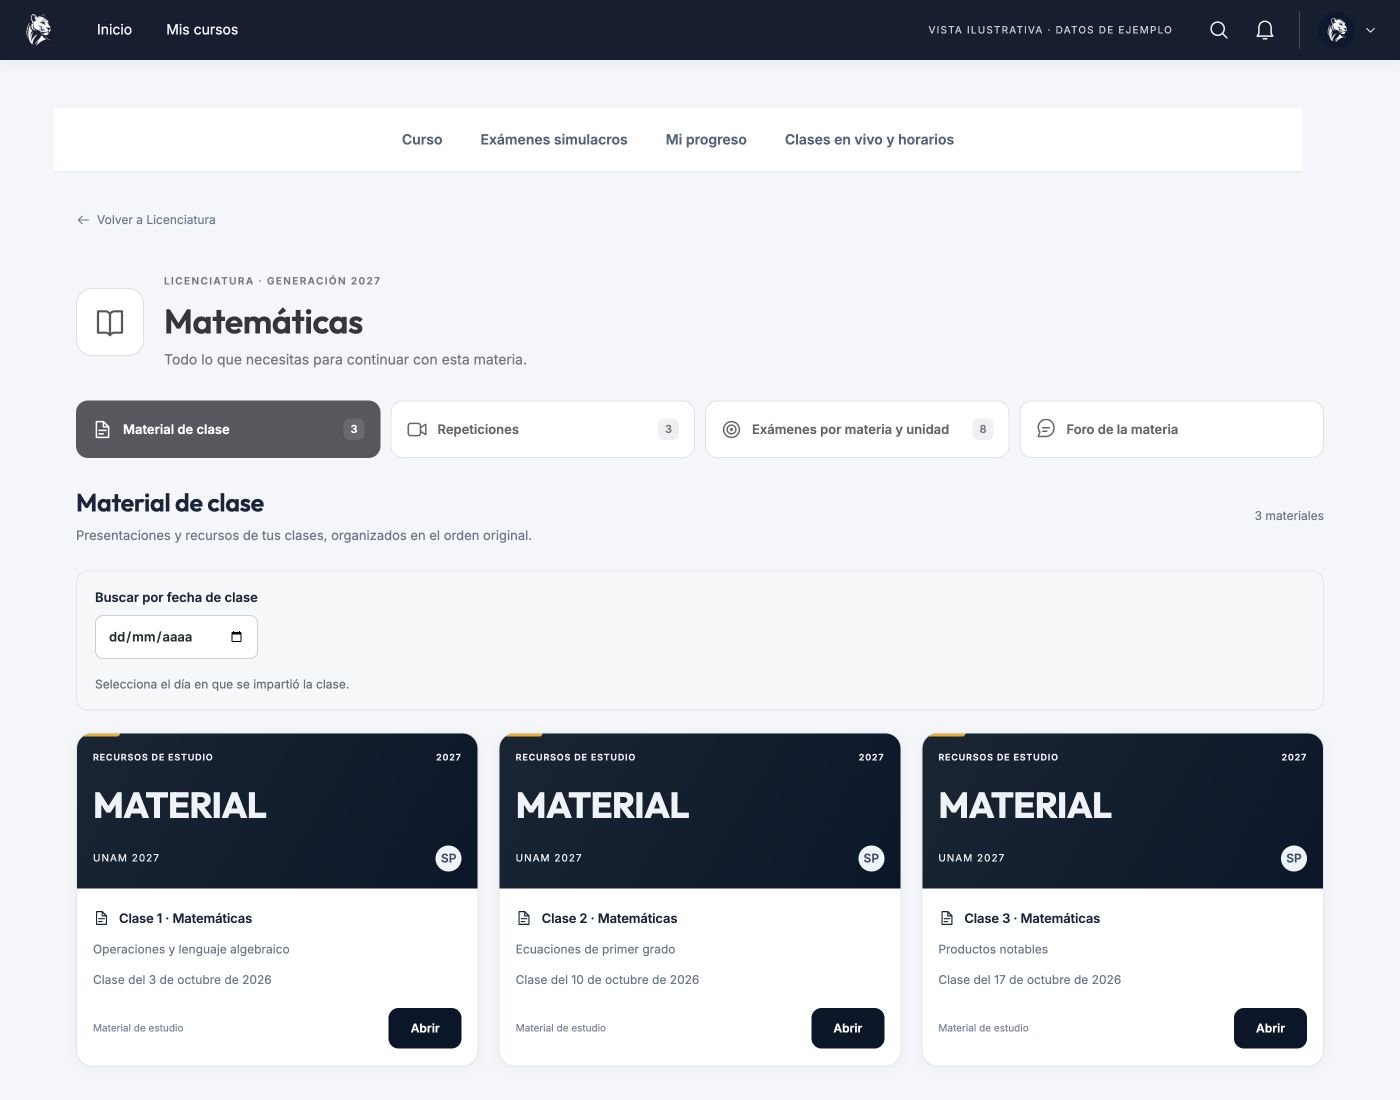Select the title Clase 1 · Matemáticas
The width and height of the screenshot is (1400, 1100).
tap(185, 918)
